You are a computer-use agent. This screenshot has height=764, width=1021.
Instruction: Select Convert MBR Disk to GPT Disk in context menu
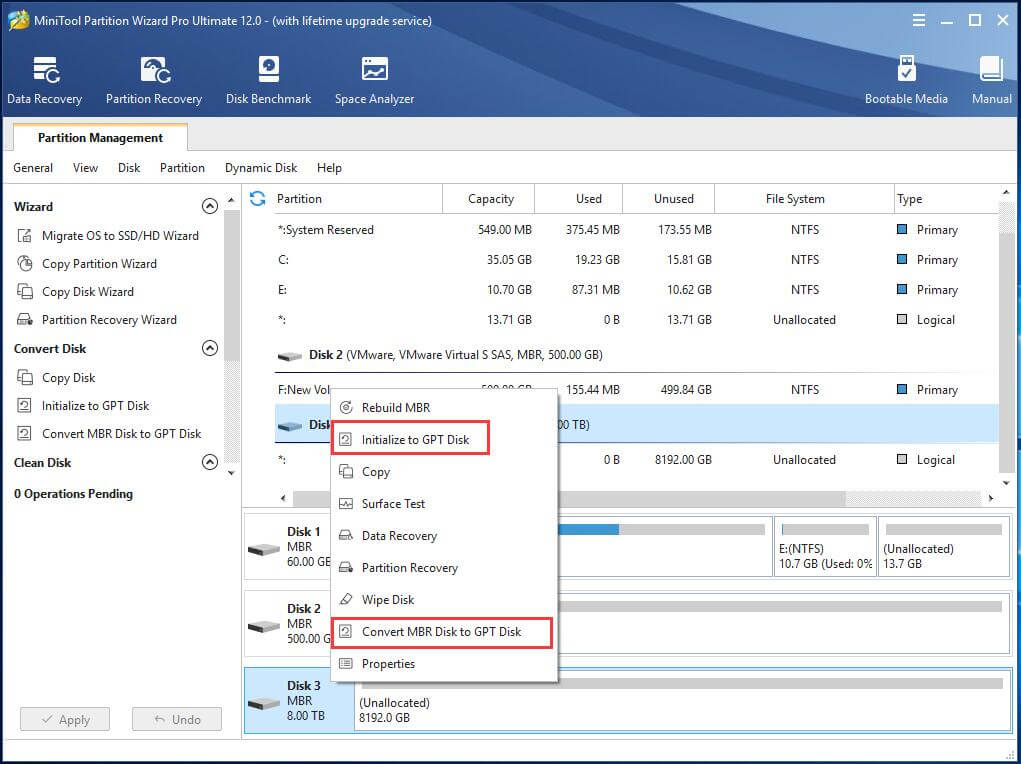click(444, 632)
